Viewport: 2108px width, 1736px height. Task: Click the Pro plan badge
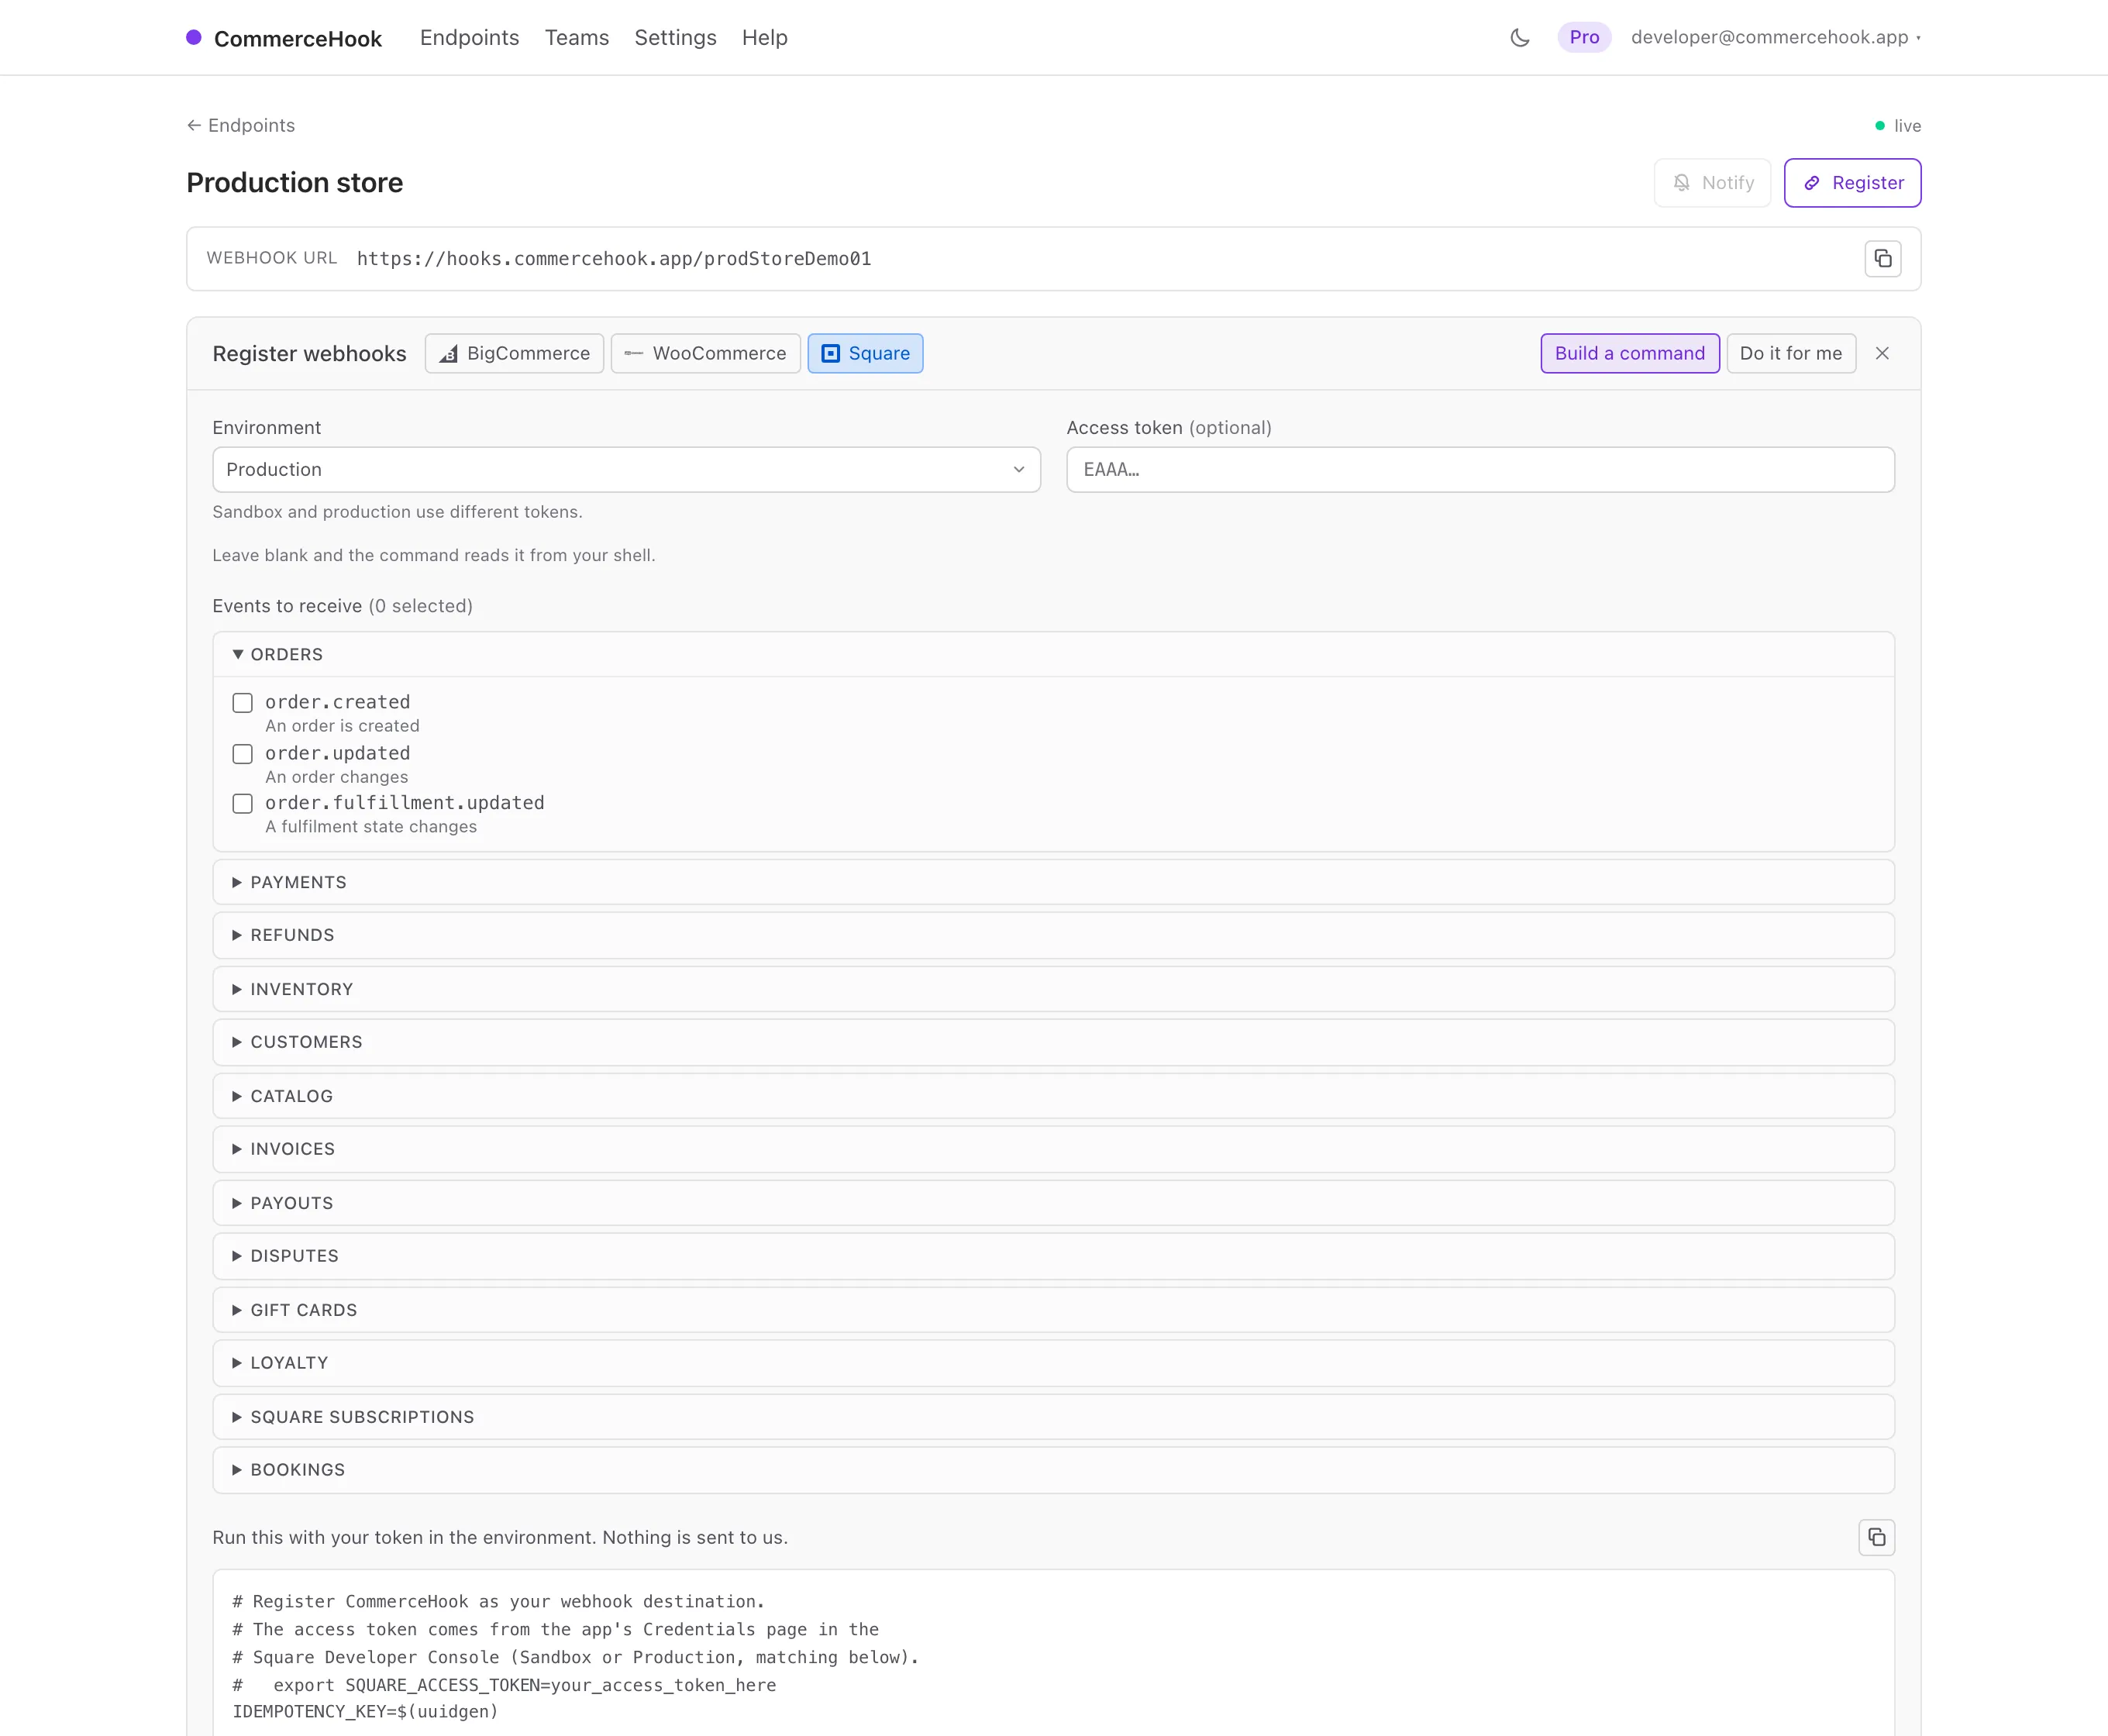point(1584,38)
